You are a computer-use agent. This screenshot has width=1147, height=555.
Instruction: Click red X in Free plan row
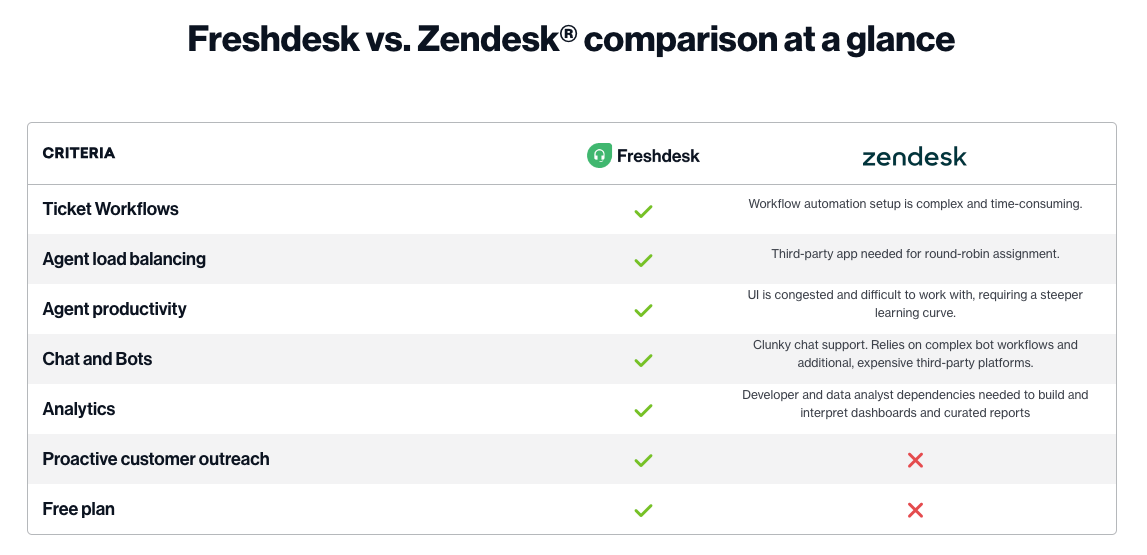(x=914, y=510)
